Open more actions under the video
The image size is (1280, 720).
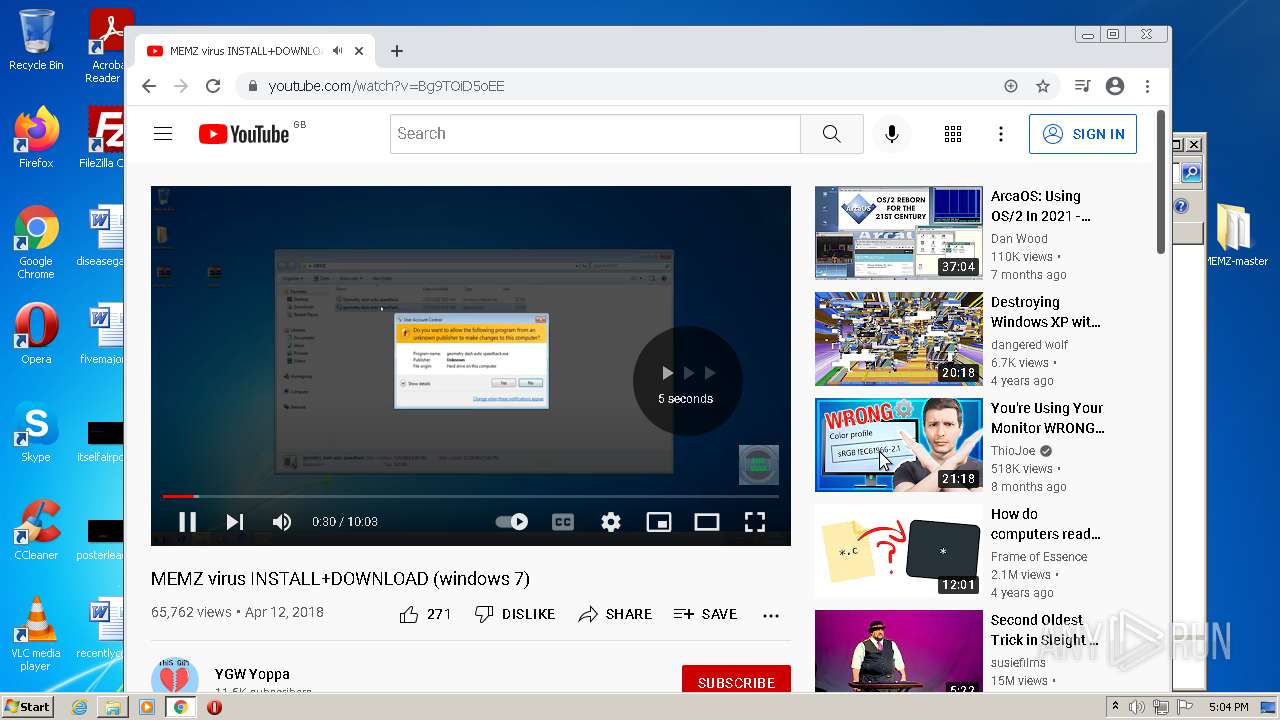tap(771, 615)
